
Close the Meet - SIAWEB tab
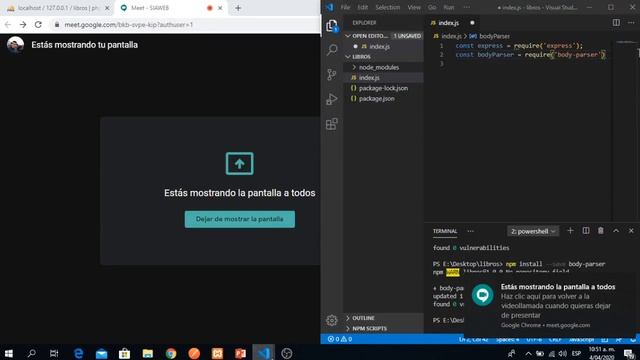220,8
